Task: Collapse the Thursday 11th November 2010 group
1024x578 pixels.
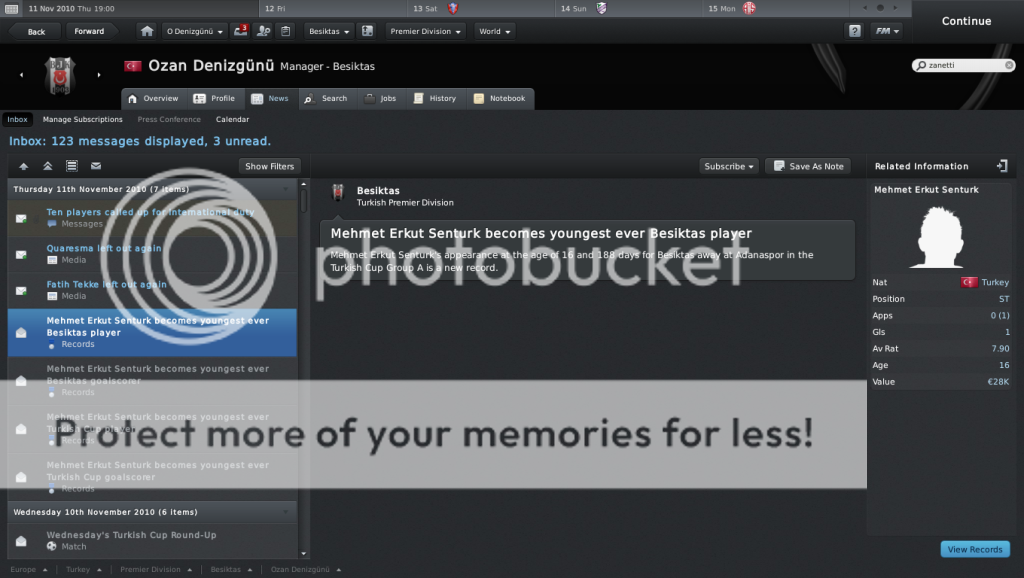Action: [x=285, y=189]
